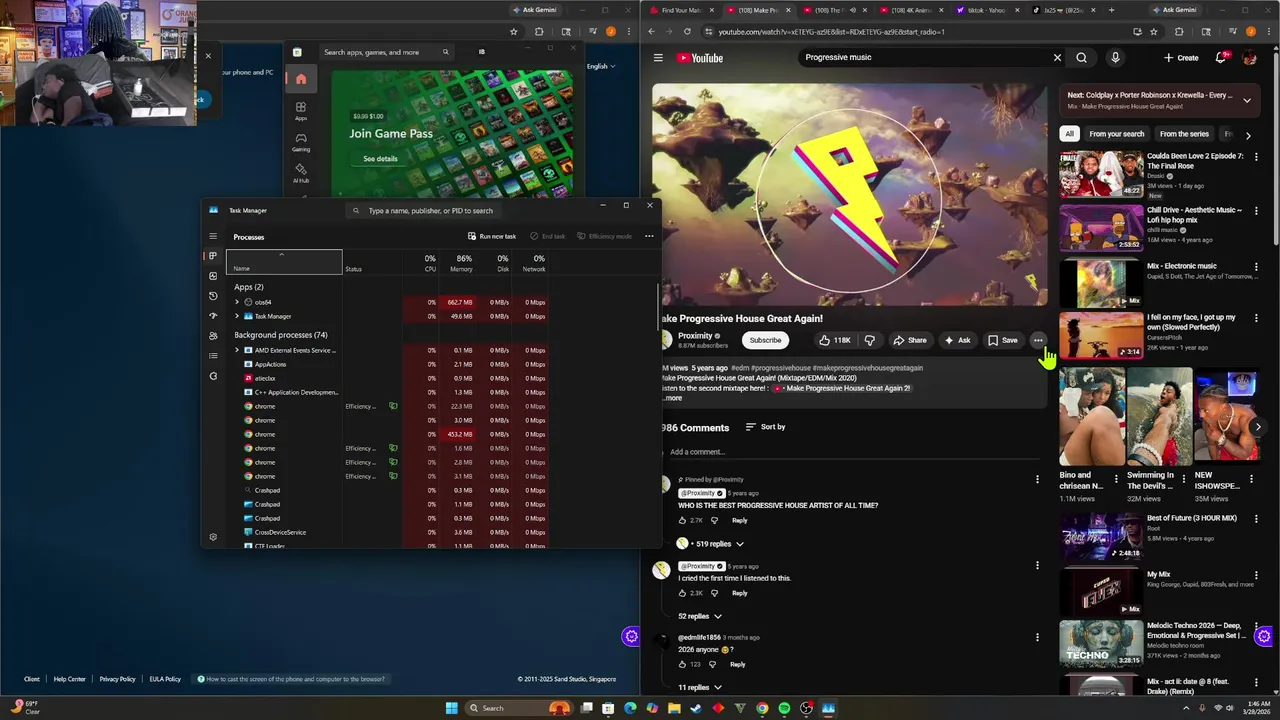This screenshot has height=720, width=1280.
Task: Open YouTube guide hamburger menu
Action: tap(658, 58)
